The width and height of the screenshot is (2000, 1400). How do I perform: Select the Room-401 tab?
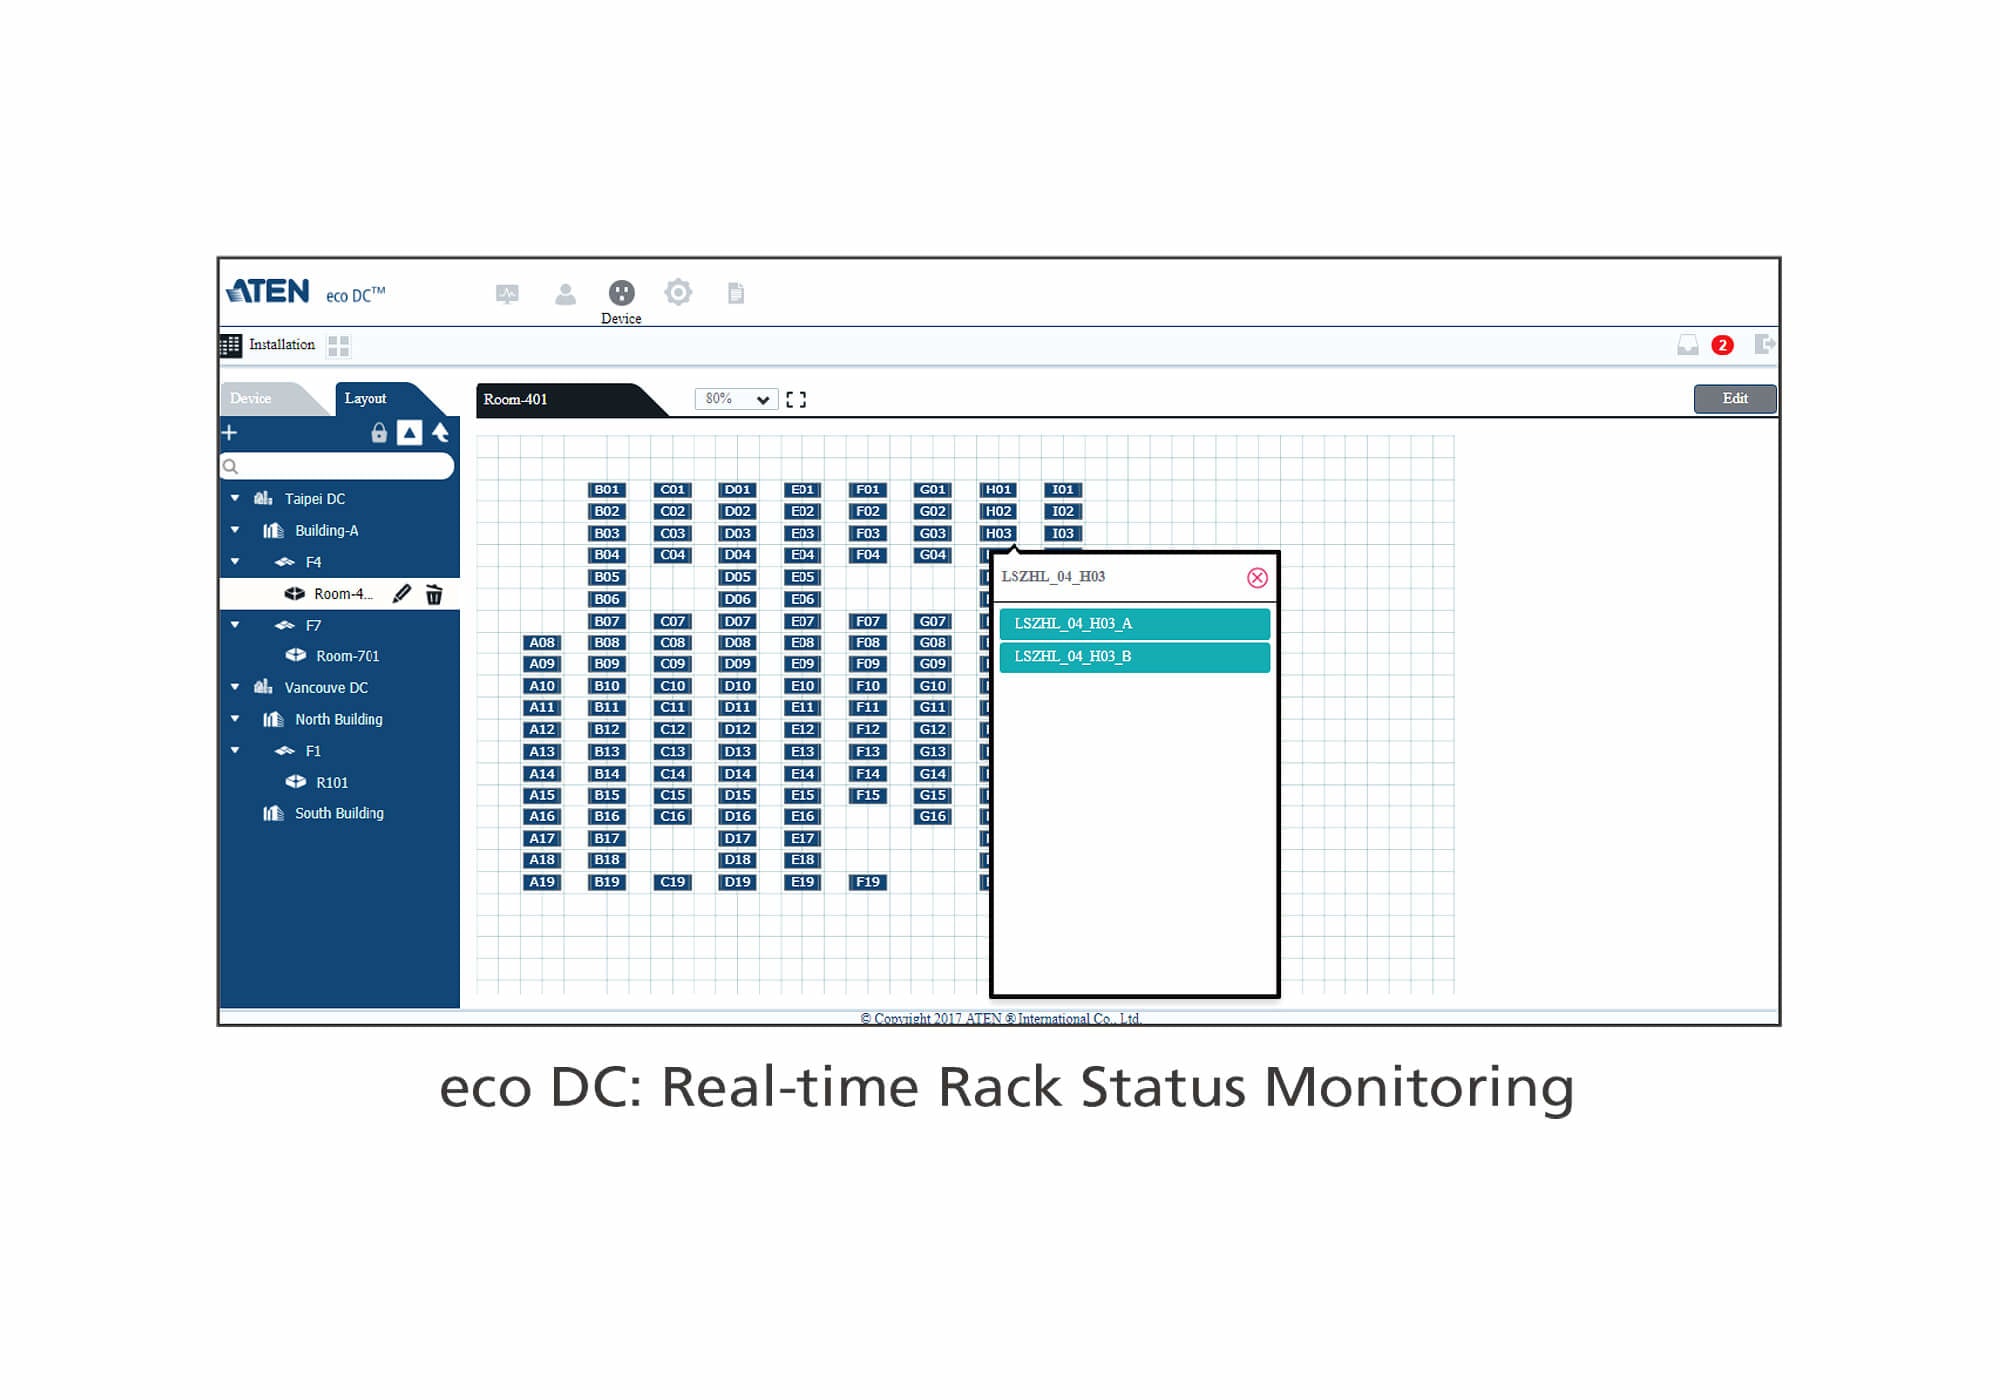click(x=516, y=398)
